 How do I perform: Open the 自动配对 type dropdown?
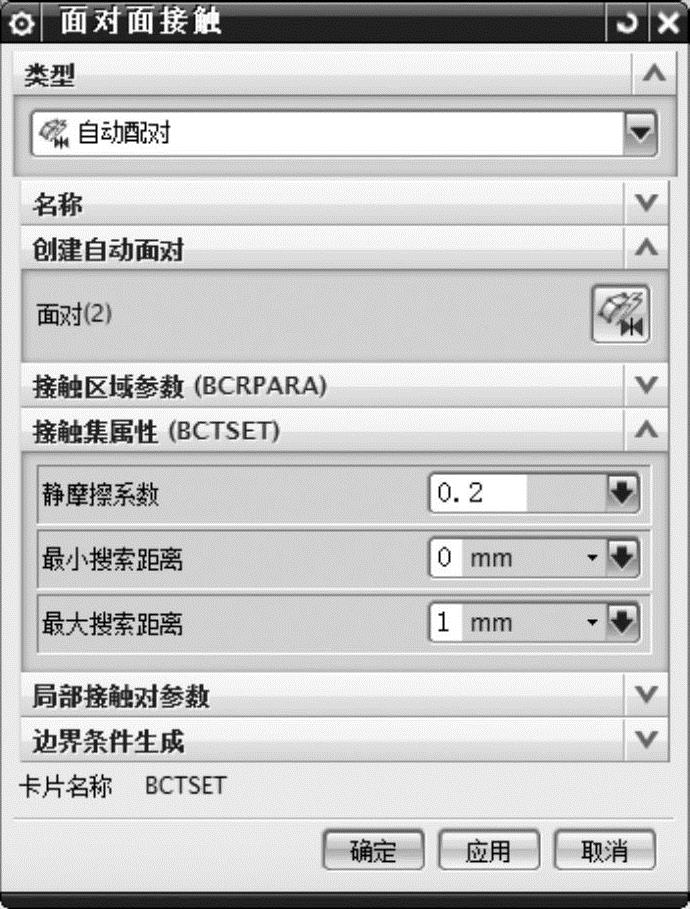coord(638,132)
